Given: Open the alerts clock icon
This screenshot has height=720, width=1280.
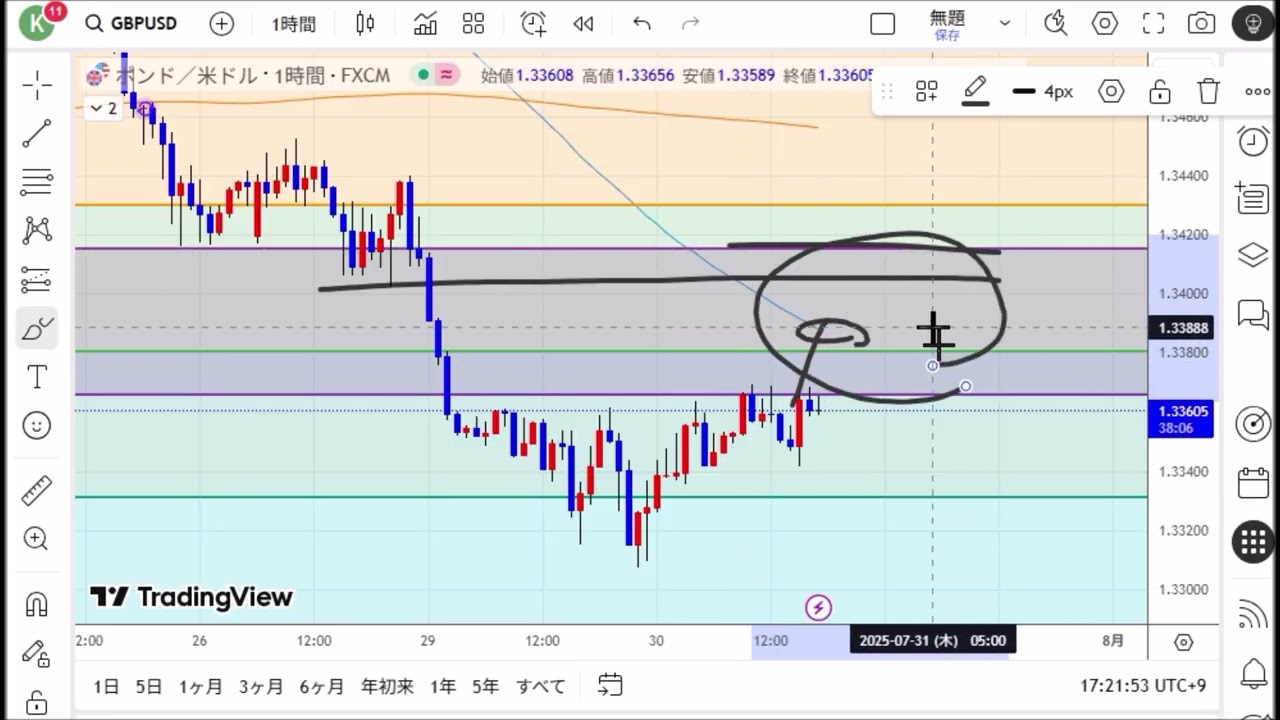Looking at the screenshot, I should [x=1253, y=141].
